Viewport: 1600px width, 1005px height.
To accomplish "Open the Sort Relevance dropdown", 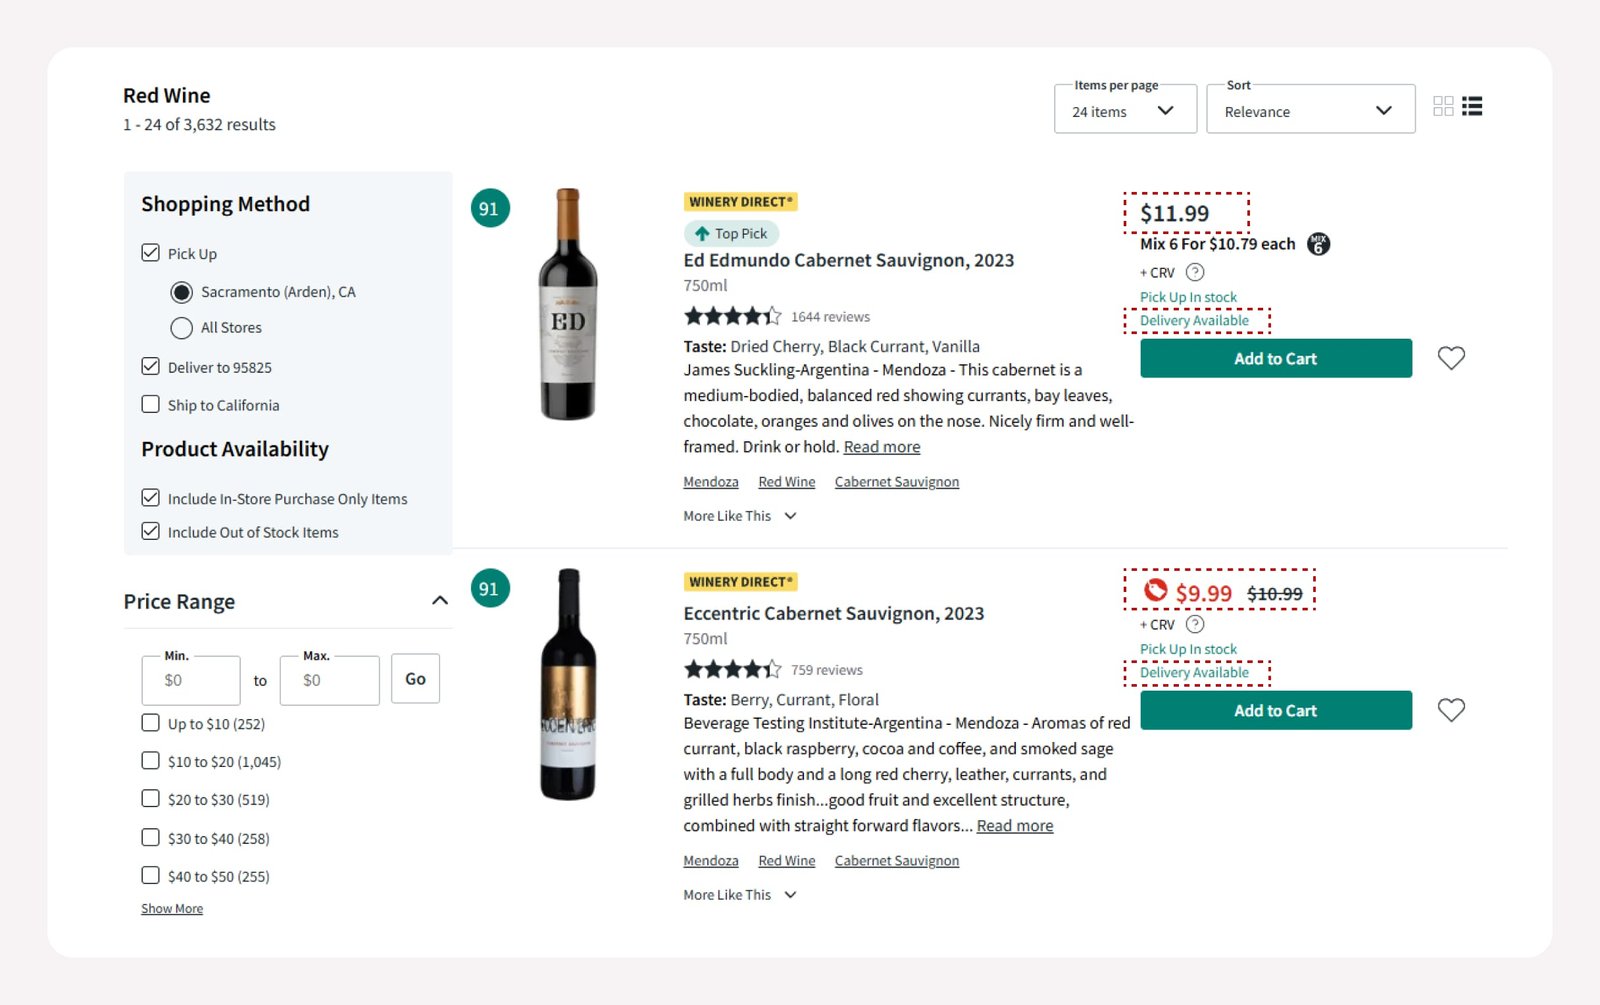I will pyautogui.click(x=1311, y=111).
